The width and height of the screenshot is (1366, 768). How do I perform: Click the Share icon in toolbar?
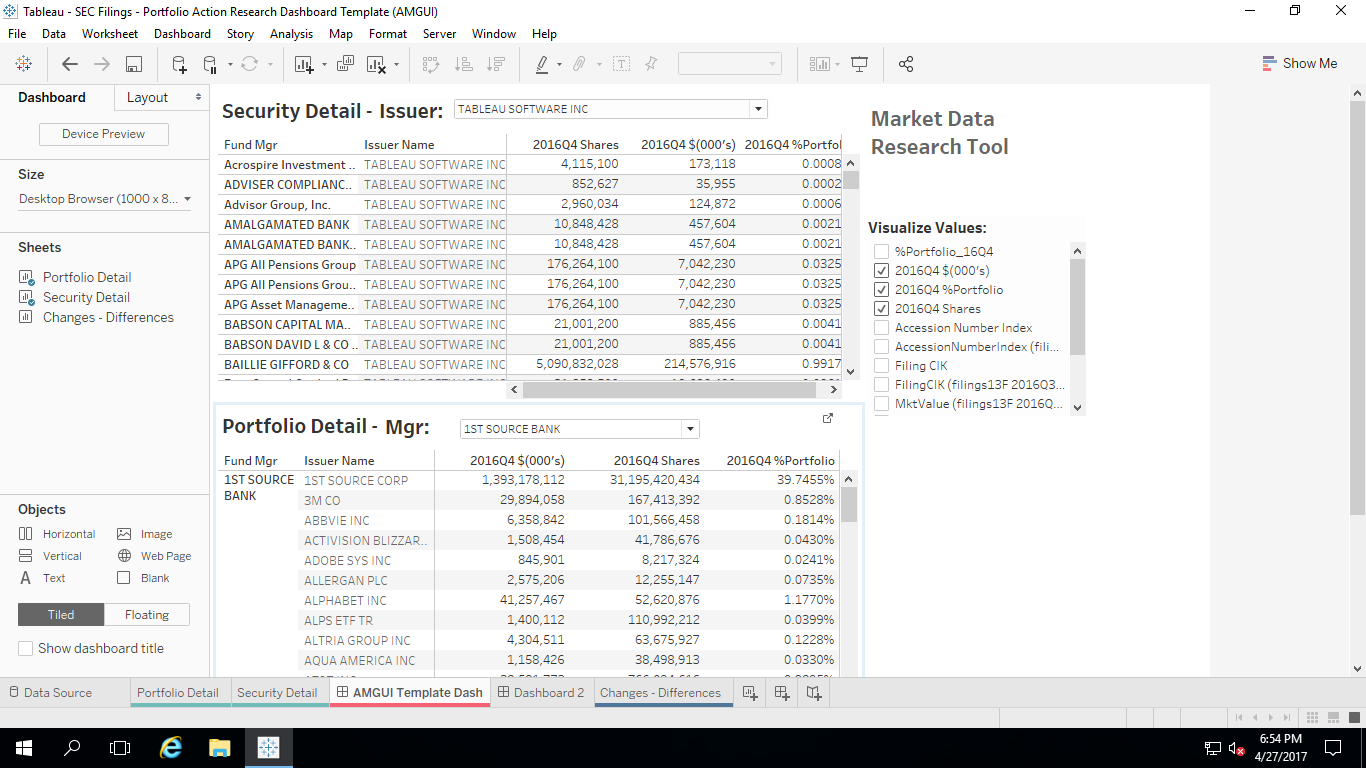[906, 64]
